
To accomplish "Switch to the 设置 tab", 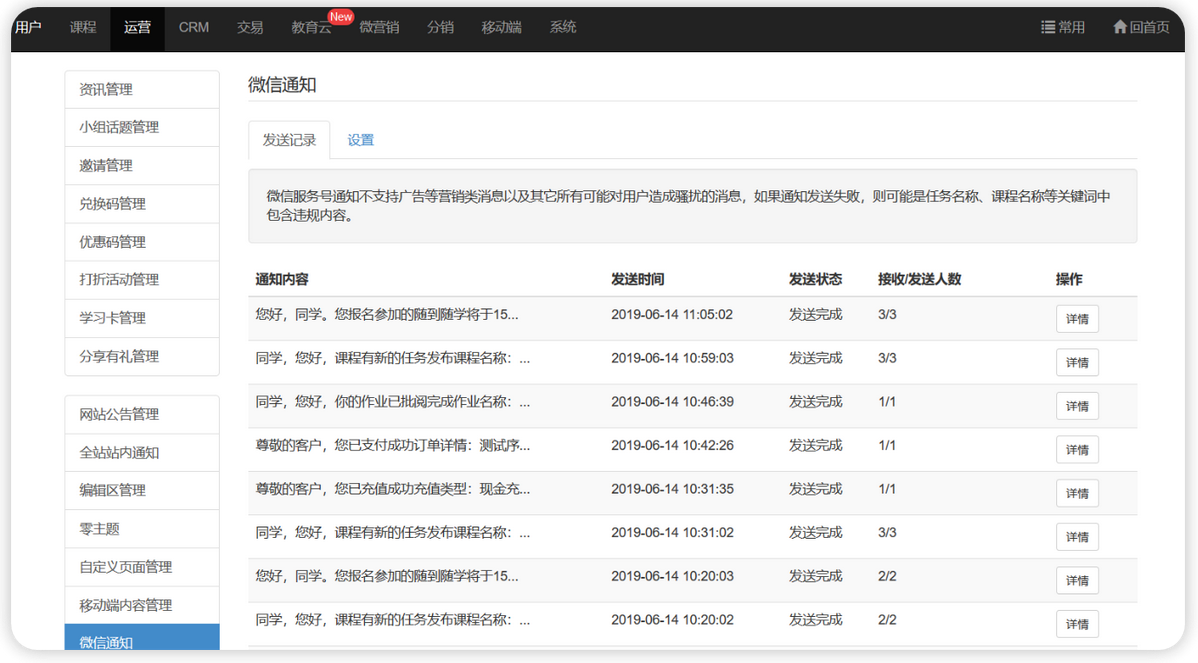I will point(360,140).
